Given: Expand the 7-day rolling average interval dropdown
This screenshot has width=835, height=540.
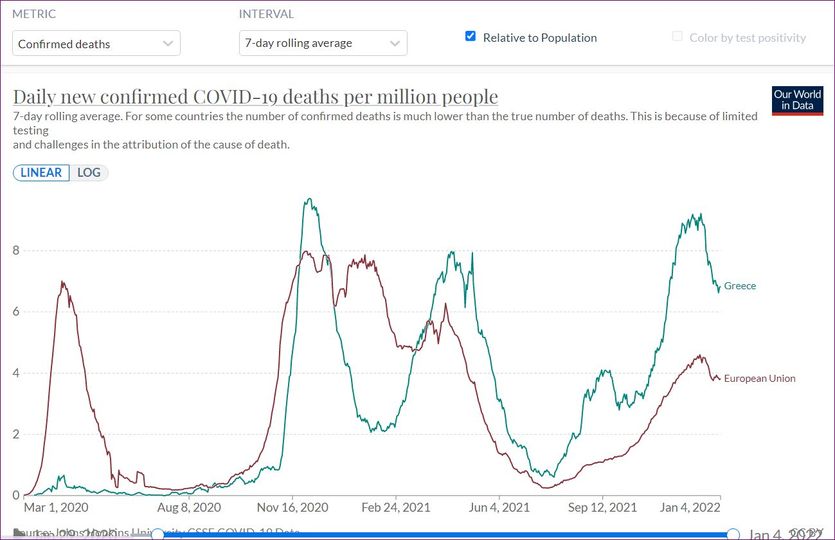Looking at the screenshot, I should [323, 44].
